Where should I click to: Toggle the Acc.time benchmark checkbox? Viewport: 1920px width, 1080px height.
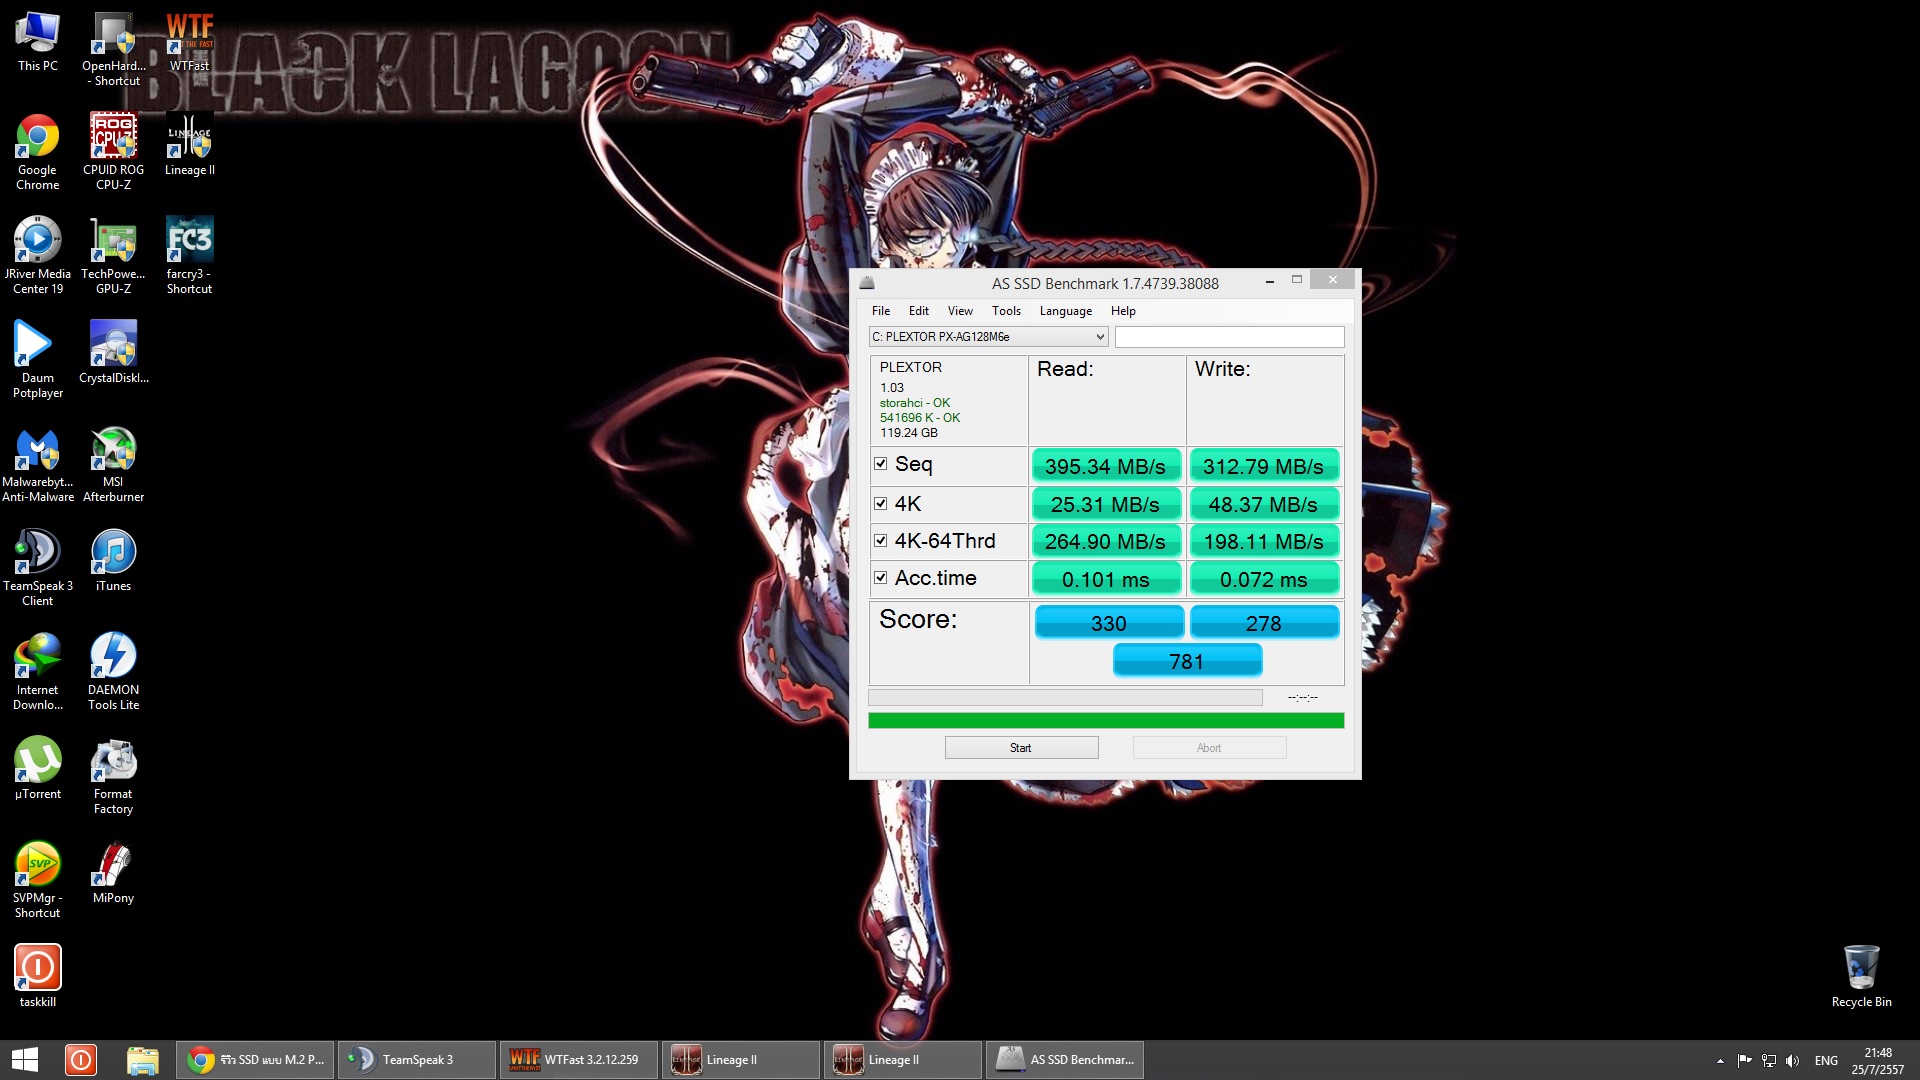881,578
